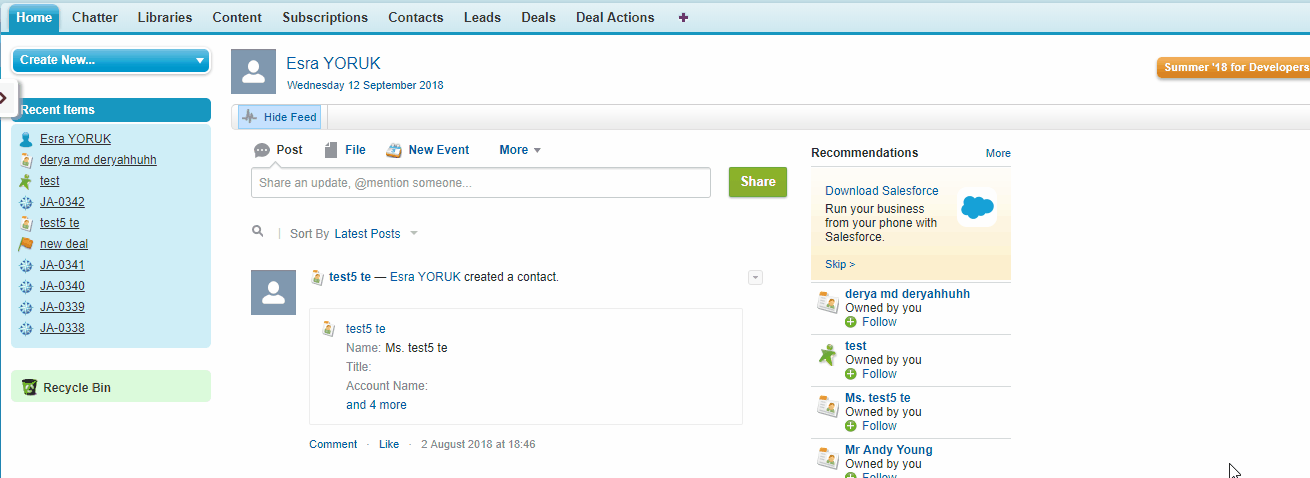Switch to the Leads tab

point(482,18)
